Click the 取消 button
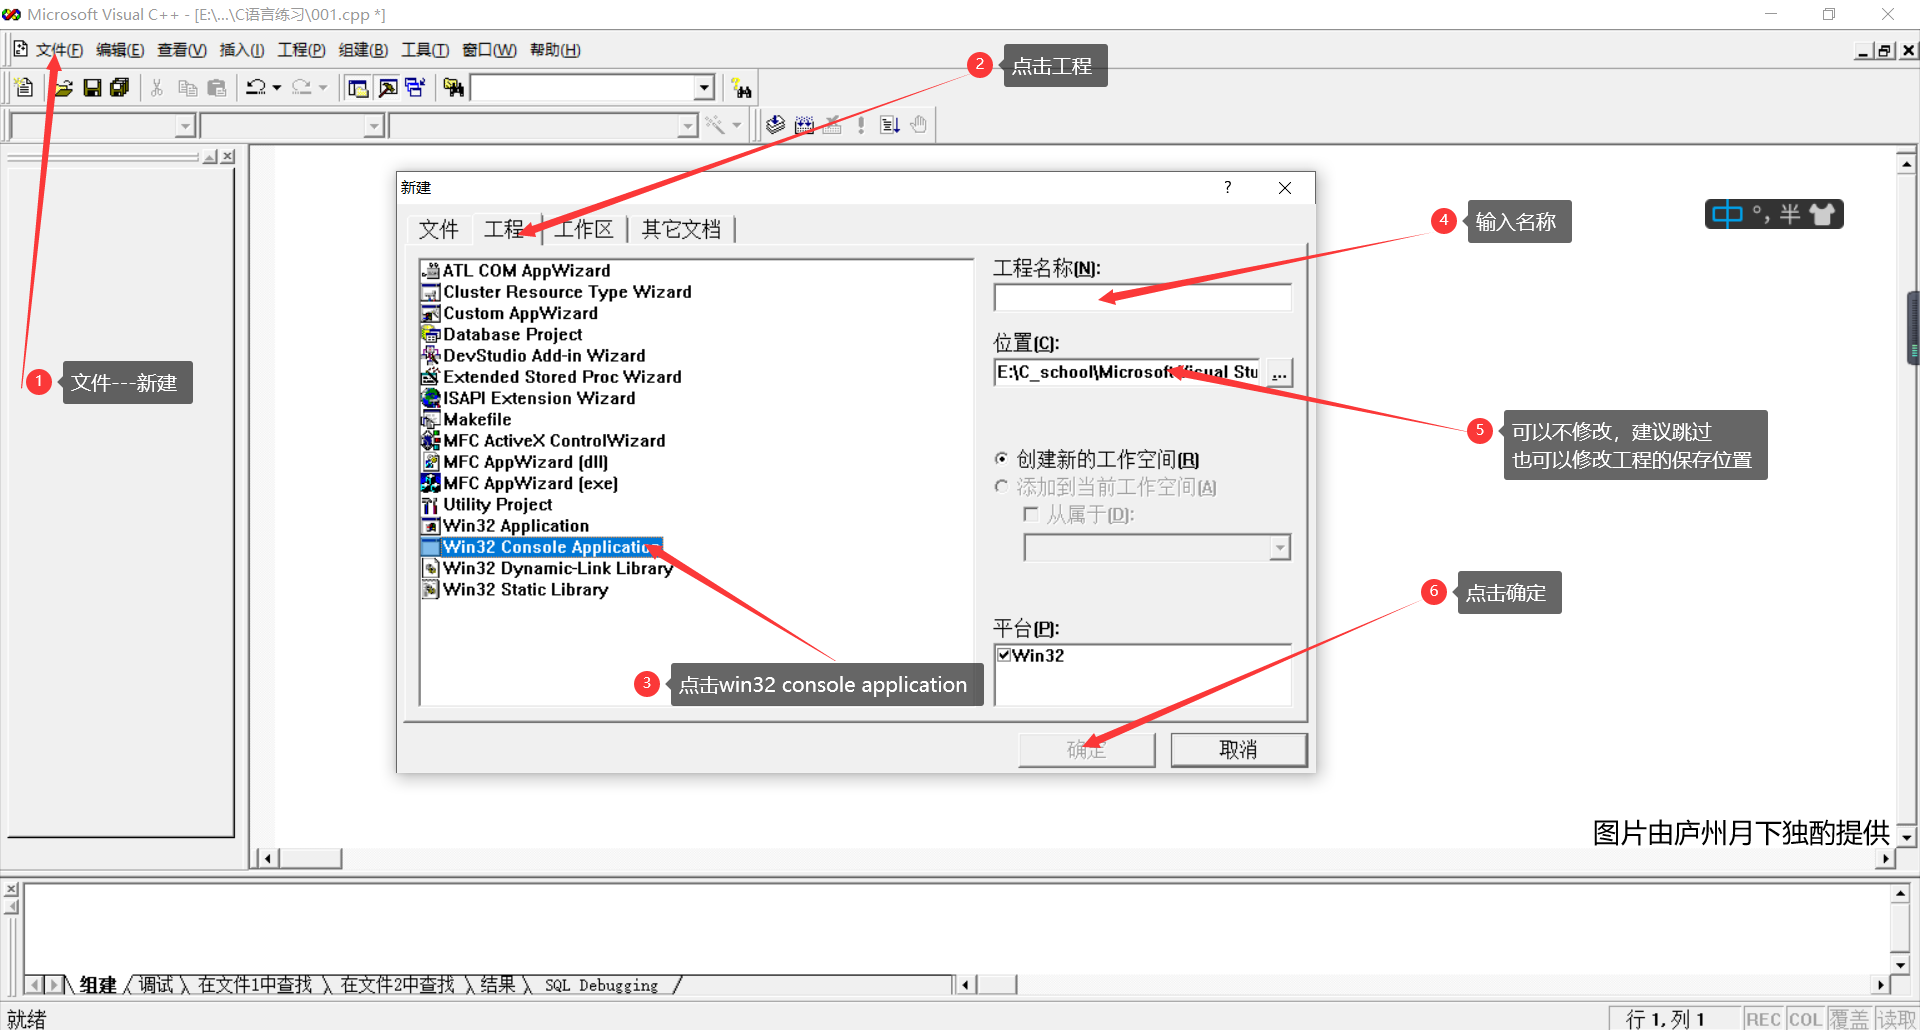The height and width of the screenshot is (1030, 1920). [1238, 750]
